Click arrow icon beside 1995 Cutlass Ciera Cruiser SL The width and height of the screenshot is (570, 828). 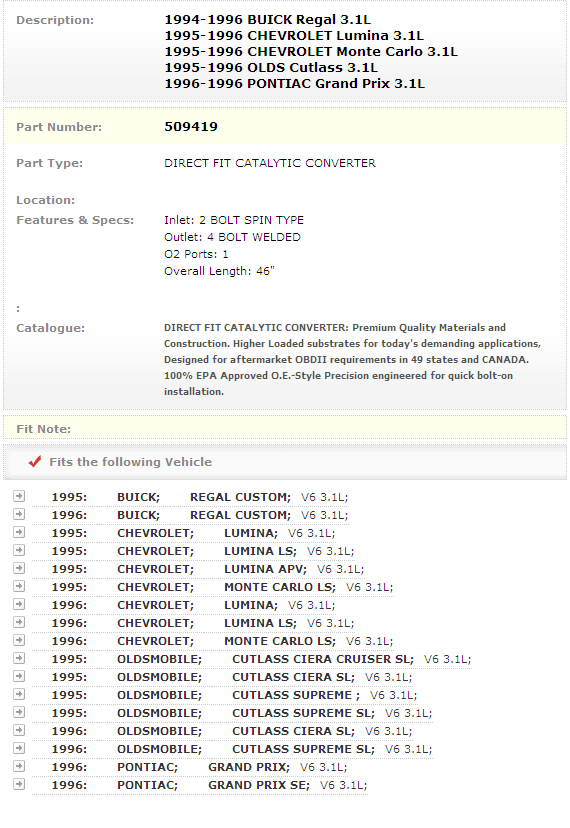coord(19,658)
